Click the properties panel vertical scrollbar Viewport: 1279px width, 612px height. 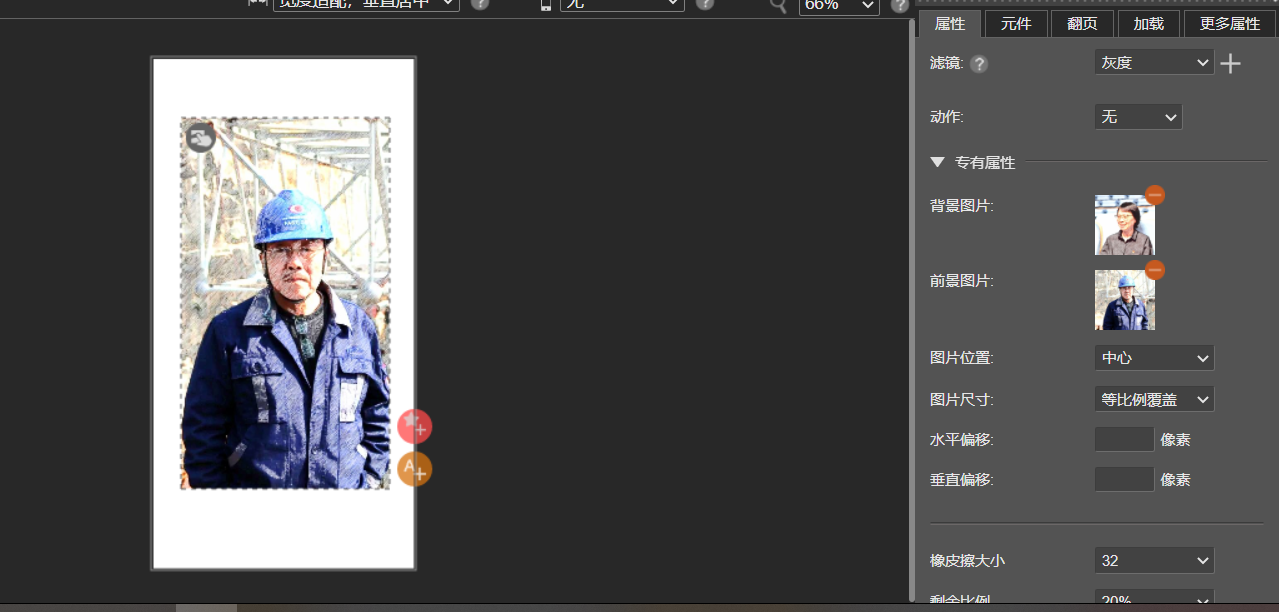tap(911, 310)
